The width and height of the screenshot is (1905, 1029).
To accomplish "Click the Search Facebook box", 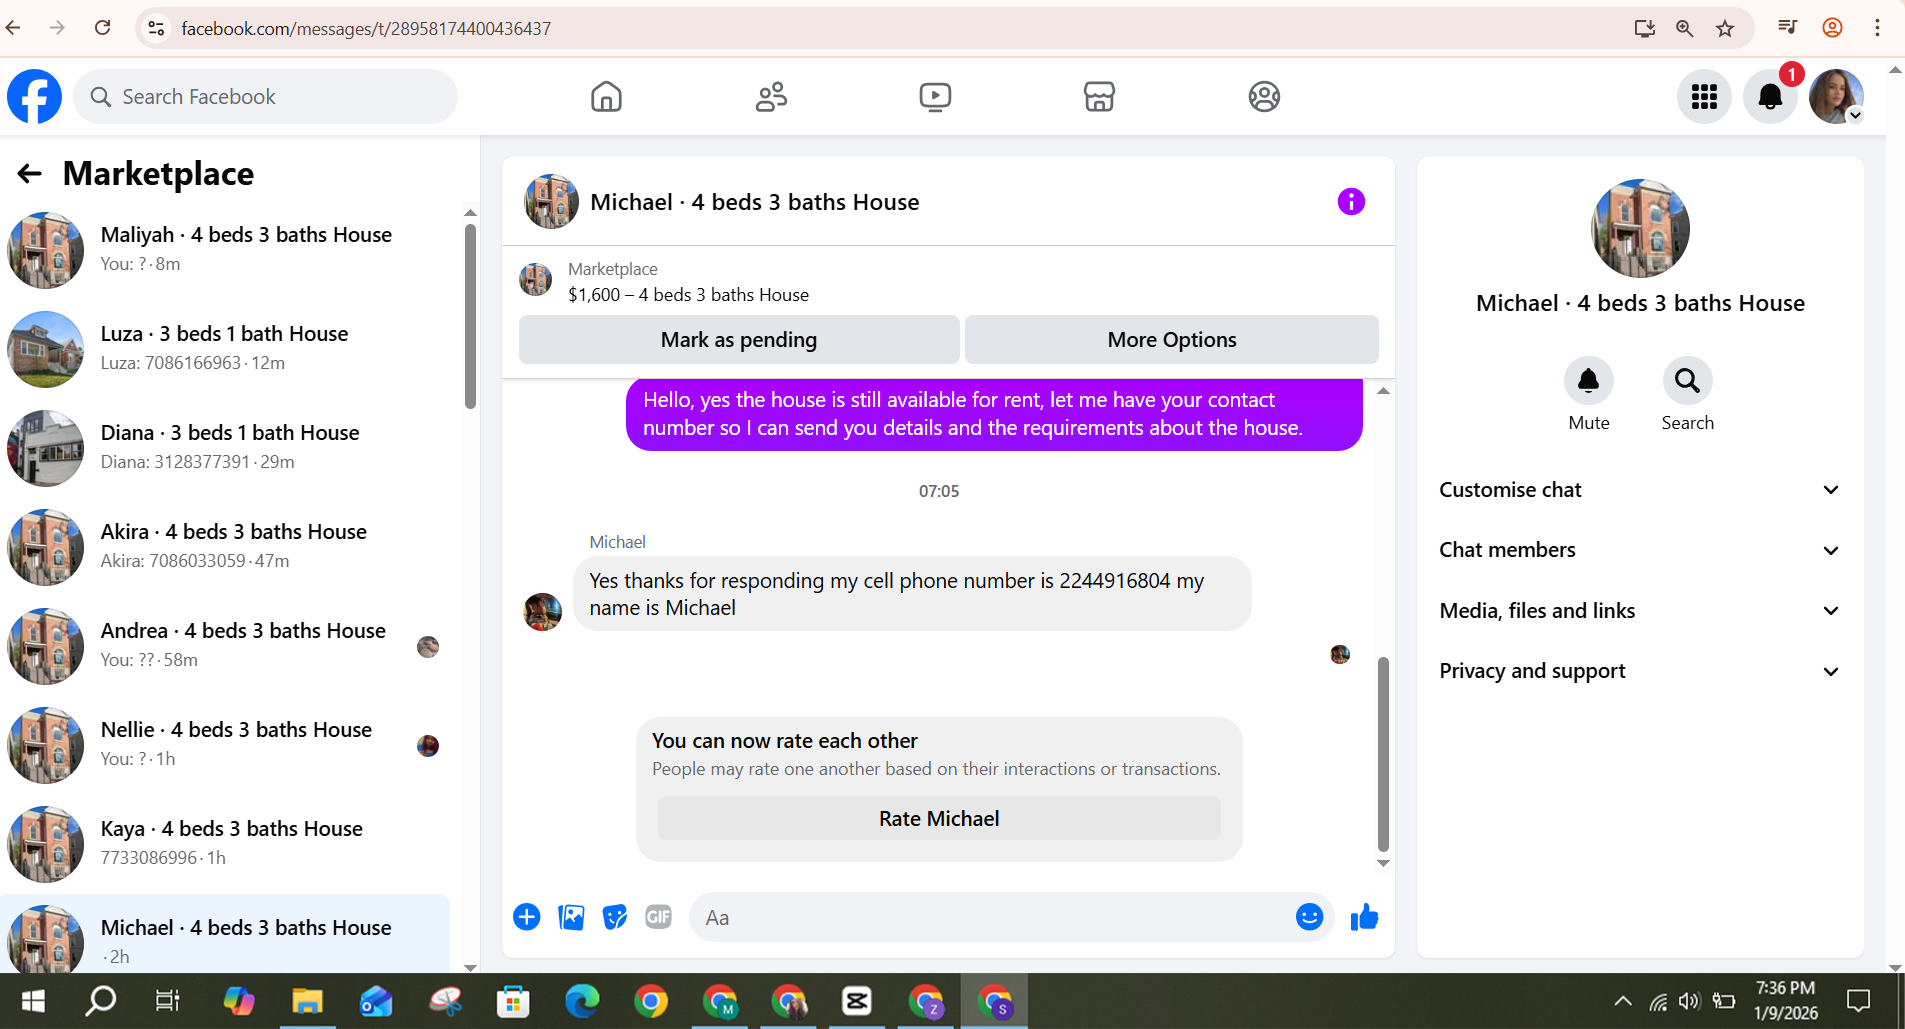I will coord(266,97).
